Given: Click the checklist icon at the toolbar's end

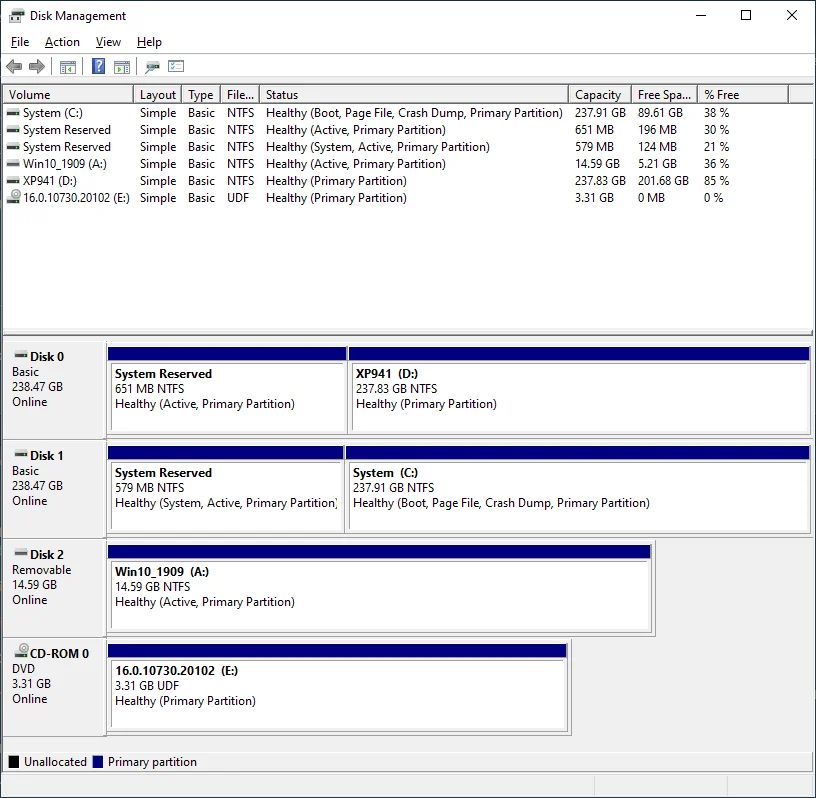Looking at the screenshot, I should point(176,66).
